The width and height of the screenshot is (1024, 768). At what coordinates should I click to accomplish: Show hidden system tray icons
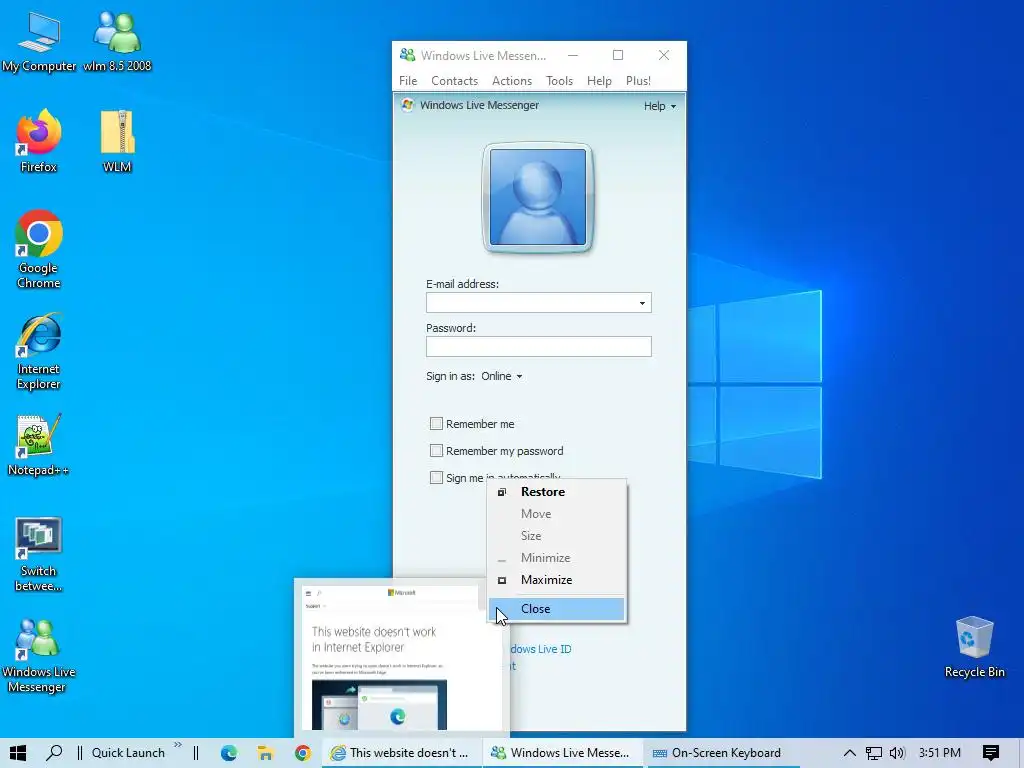(850, 753)
